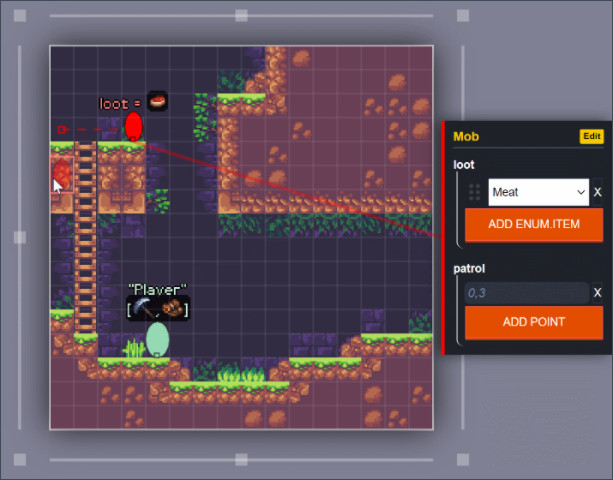Image resolution: width=613 pixels, height=480 pixels.
Task: Select the red Mob entity
Action: pyautogui.click(x=133, y=127)
